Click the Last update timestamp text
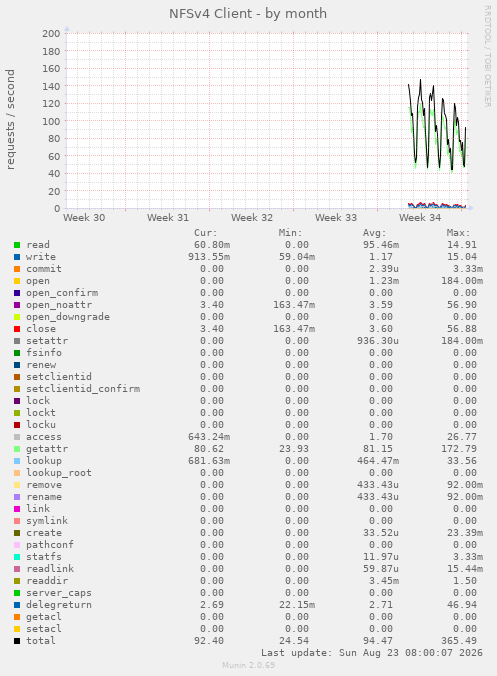The height and width of the screenshot is (676, 497). point(372,653)
